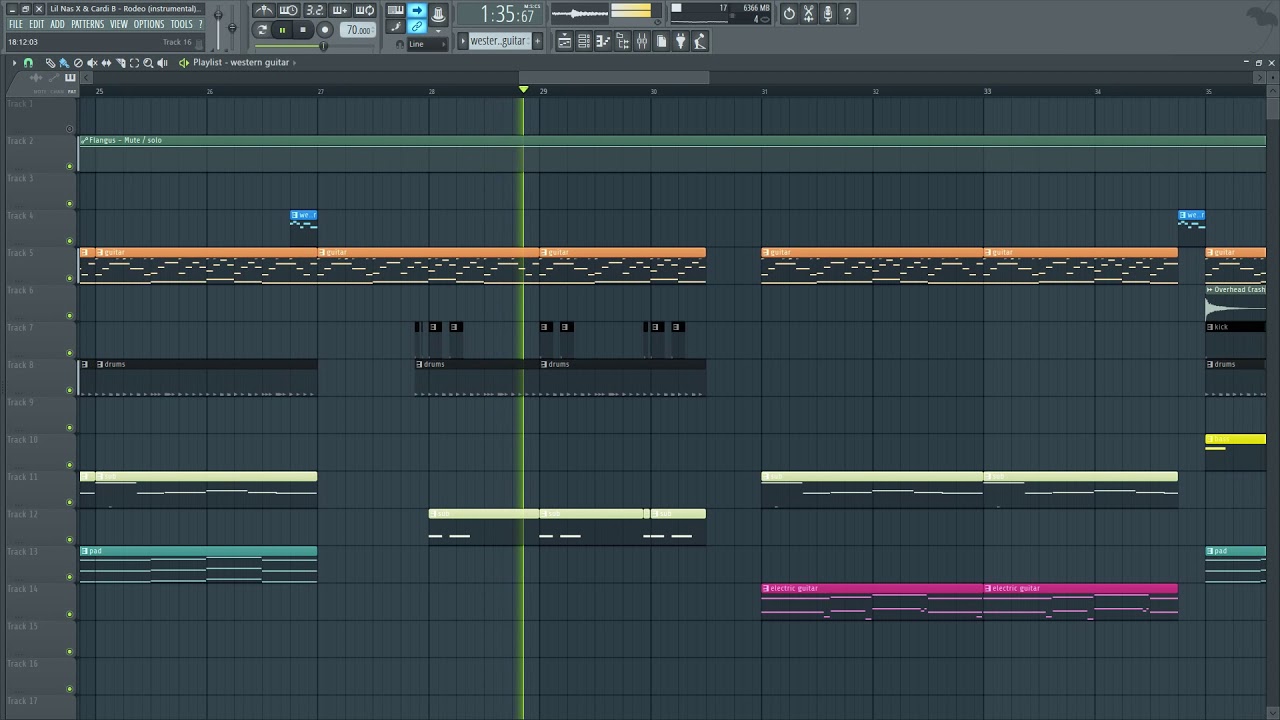Toggle the overdub blend recording icon
1280x720 pixels.
click(340, 10)
